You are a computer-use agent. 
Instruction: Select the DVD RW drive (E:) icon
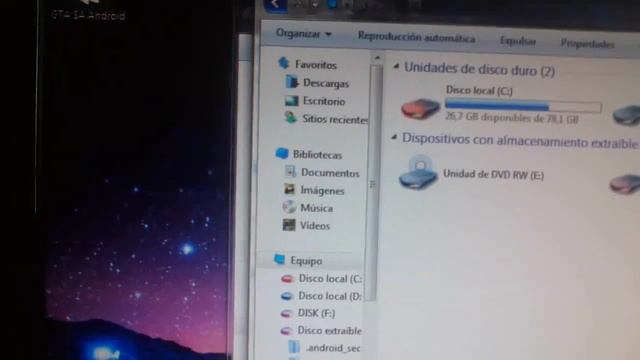click(418, 172)
